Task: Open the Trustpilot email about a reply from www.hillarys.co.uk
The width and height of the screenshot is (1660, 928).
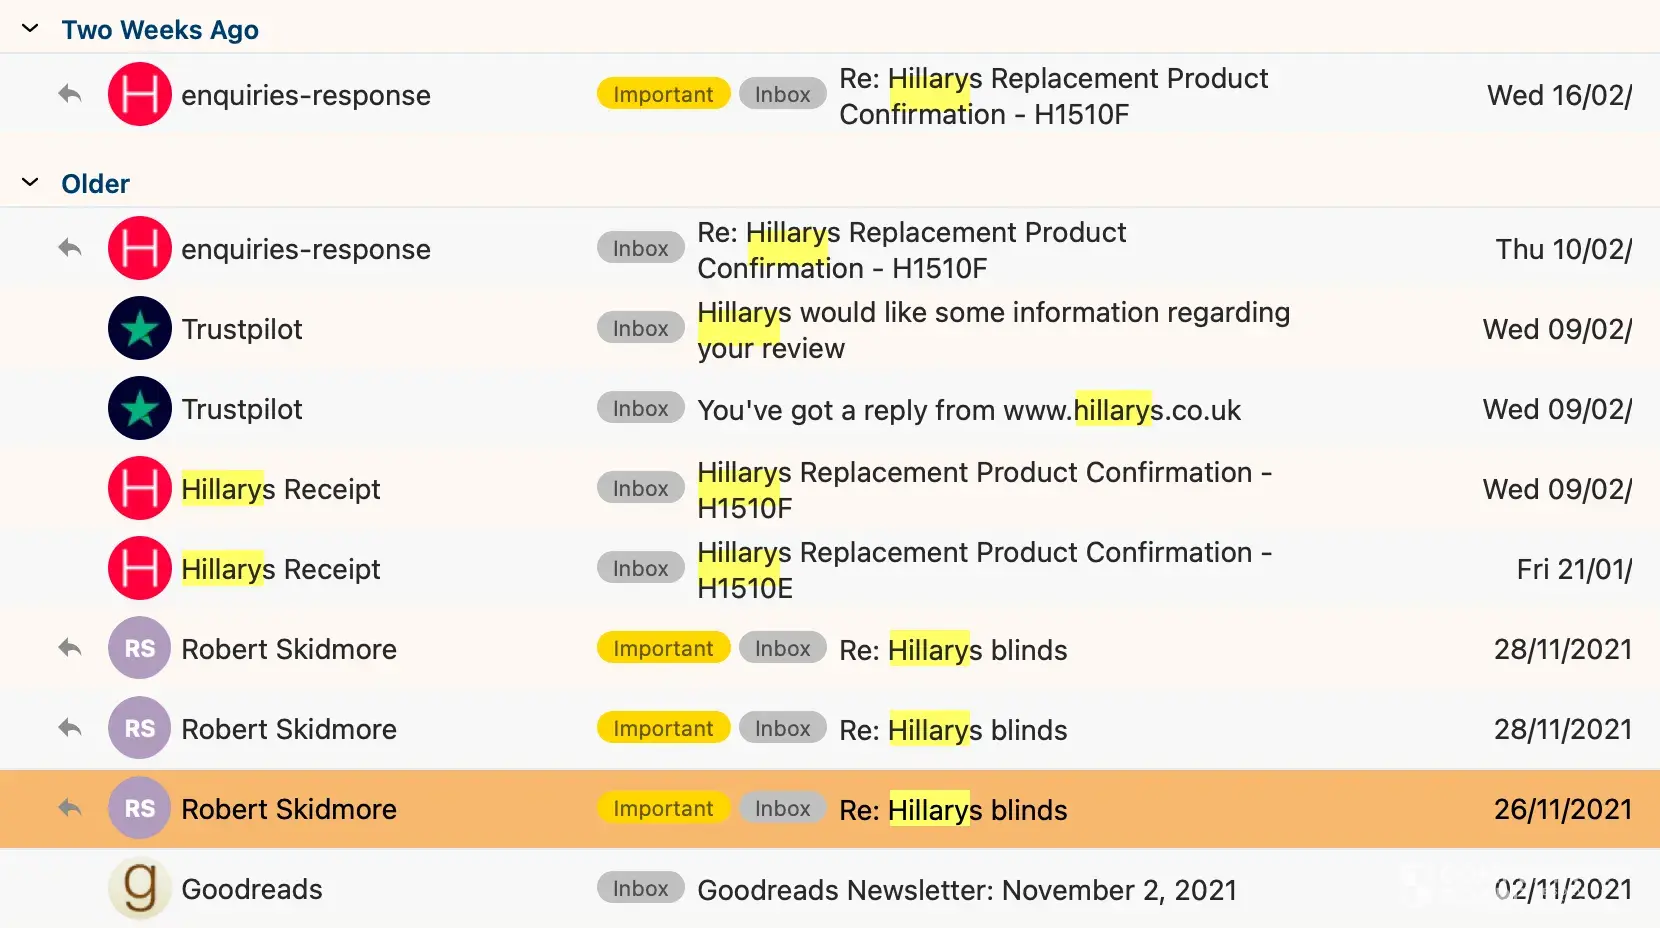Action: 968,410
